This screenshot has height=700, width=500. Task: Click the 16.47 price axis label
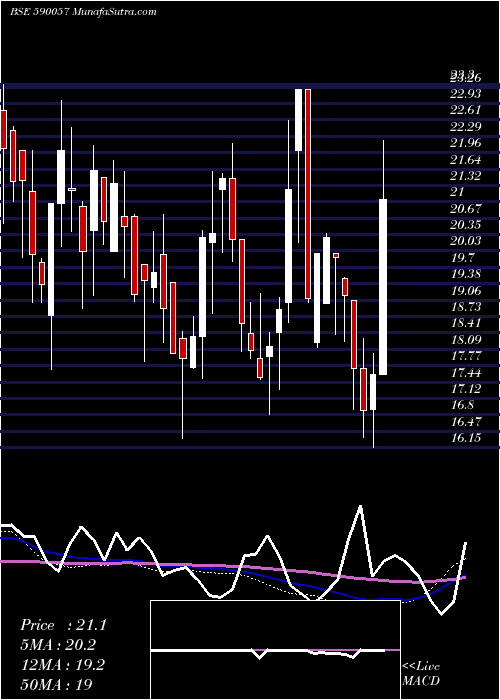(466, 421)
